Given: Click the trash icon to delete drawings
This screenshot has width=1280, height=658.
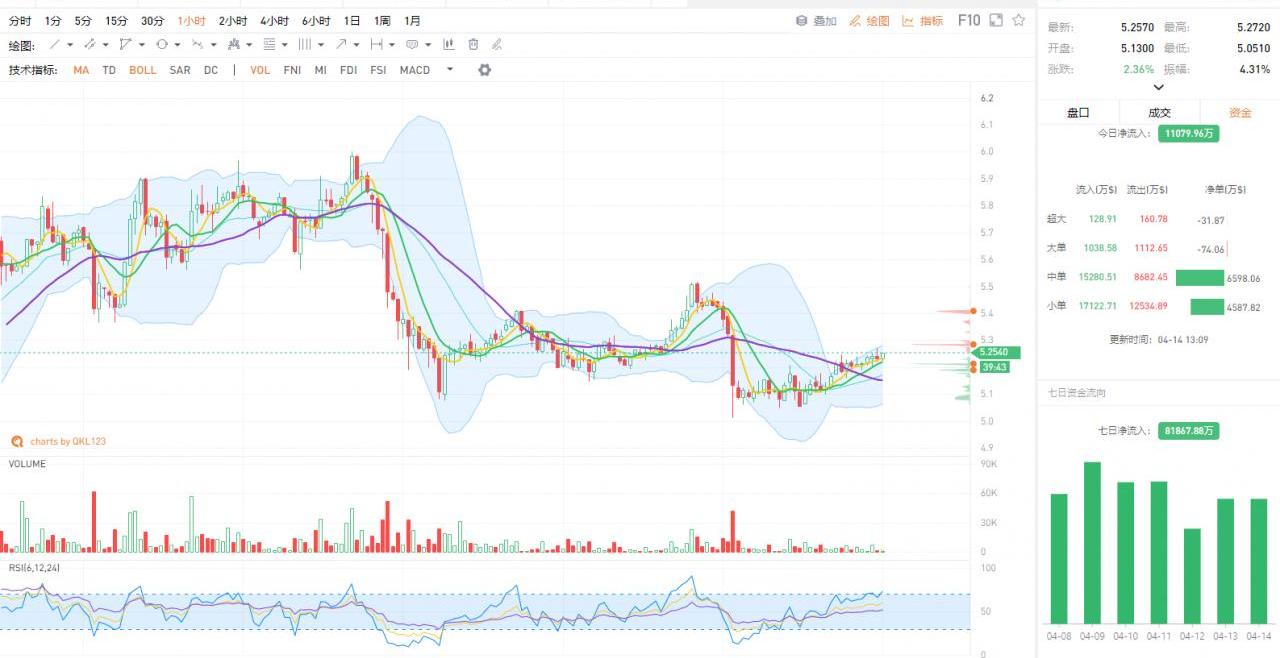Looking at the screenshot, I should 473,45.
